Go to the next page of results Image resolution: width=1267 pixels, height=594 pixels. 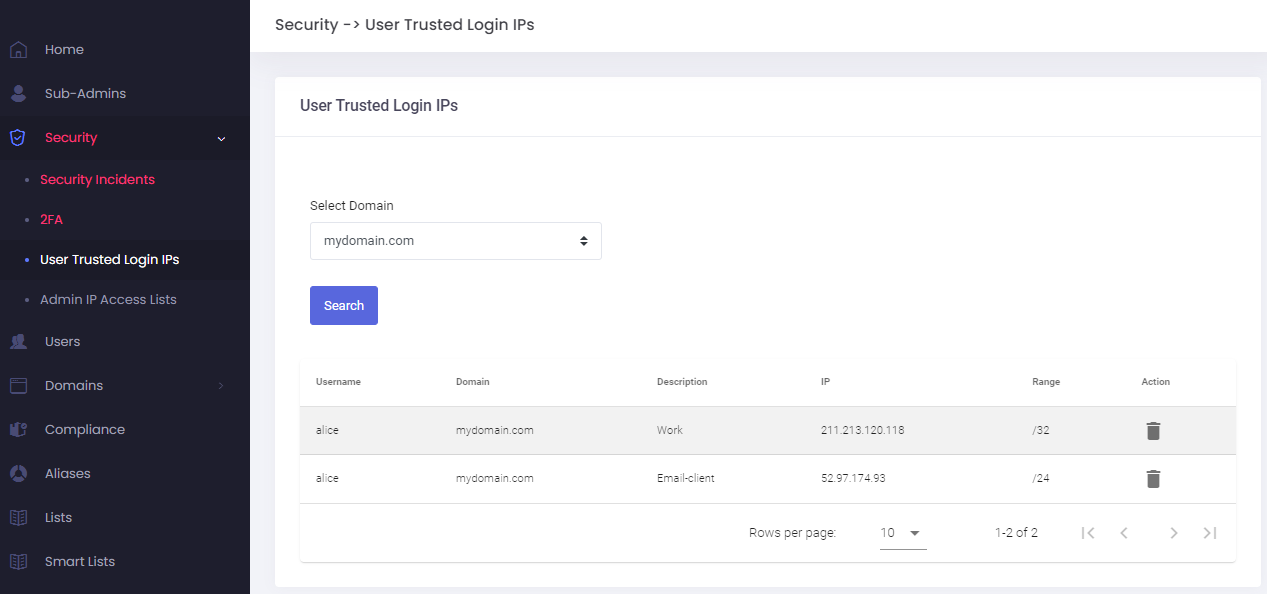pos(1173,532)
